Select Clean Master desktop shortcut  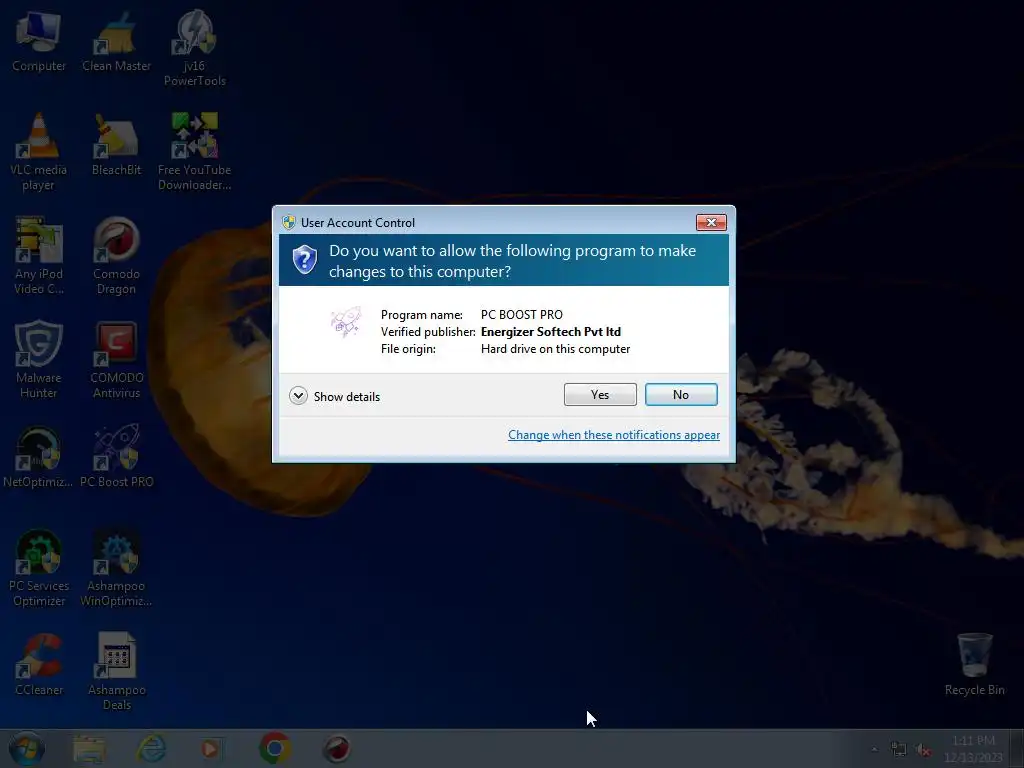pyautogui.click(x=116, y=40)
